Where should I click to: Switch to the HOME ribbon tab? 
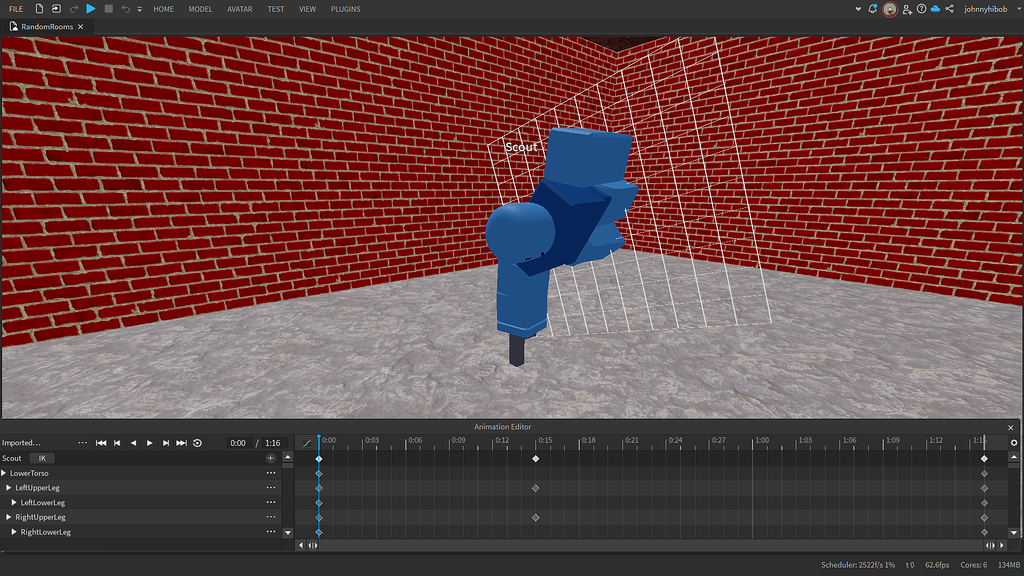point(163,9)
